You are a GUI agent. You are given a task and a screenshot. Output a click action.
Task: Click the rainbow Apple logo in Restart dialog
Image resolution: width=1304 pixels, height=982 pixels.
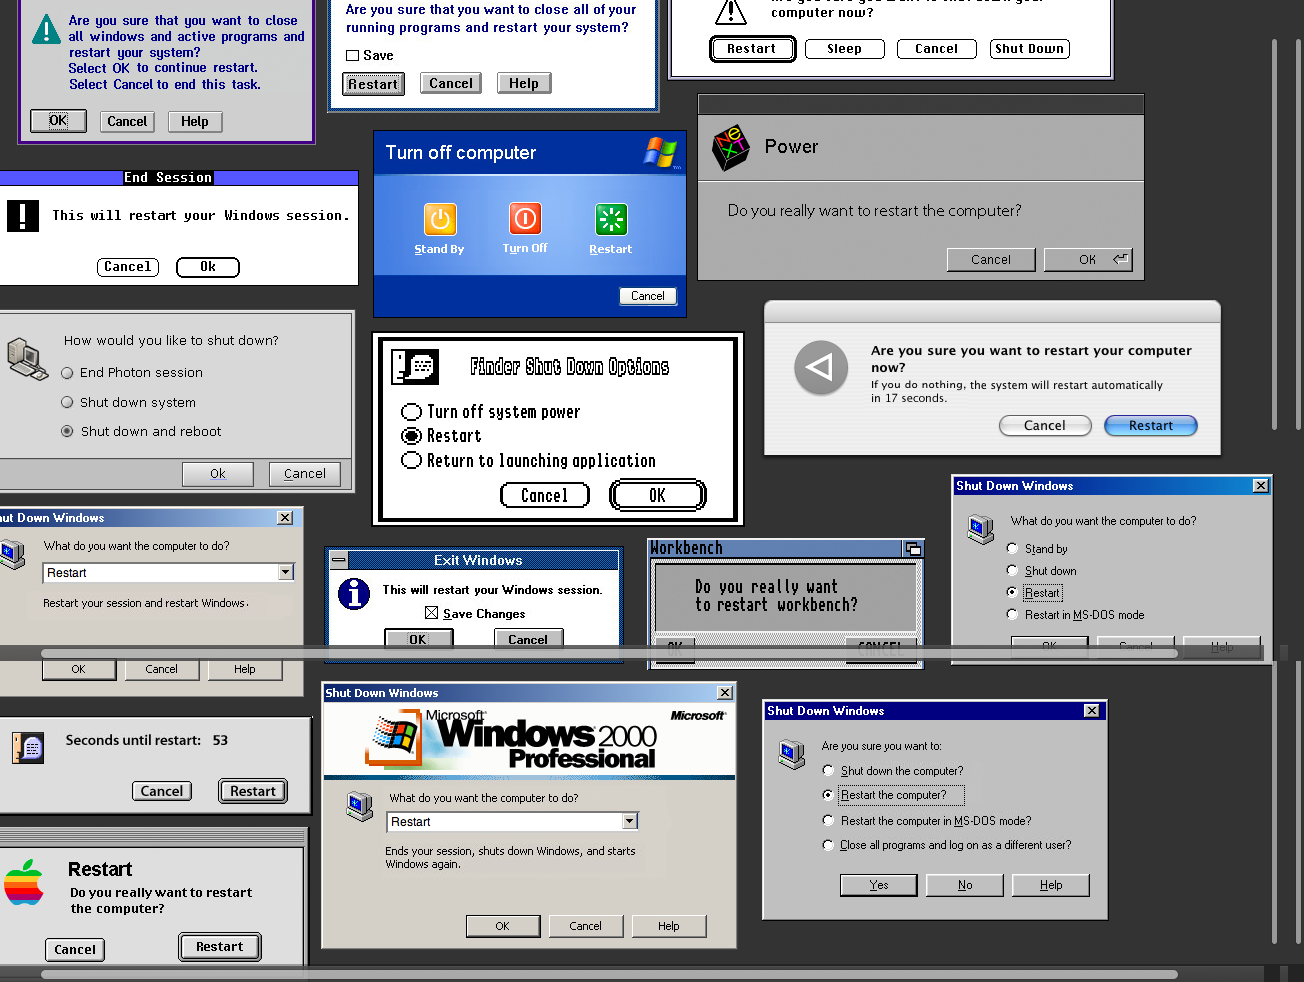(24, 882)
